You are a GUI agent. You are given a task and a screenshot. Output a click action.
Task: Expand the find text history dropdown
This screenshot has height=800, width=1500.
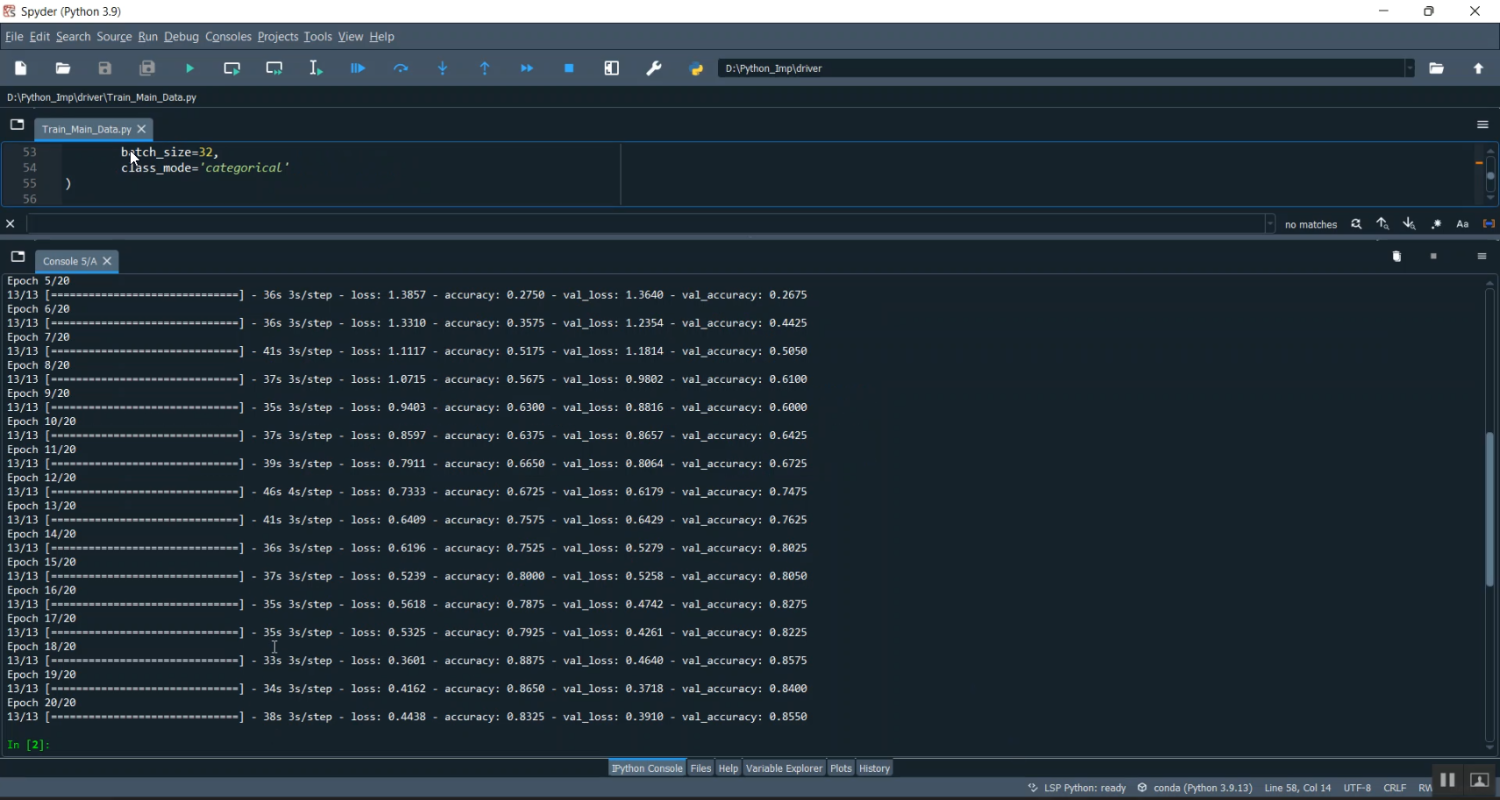pyautogui.click(x=1270, y=224)
